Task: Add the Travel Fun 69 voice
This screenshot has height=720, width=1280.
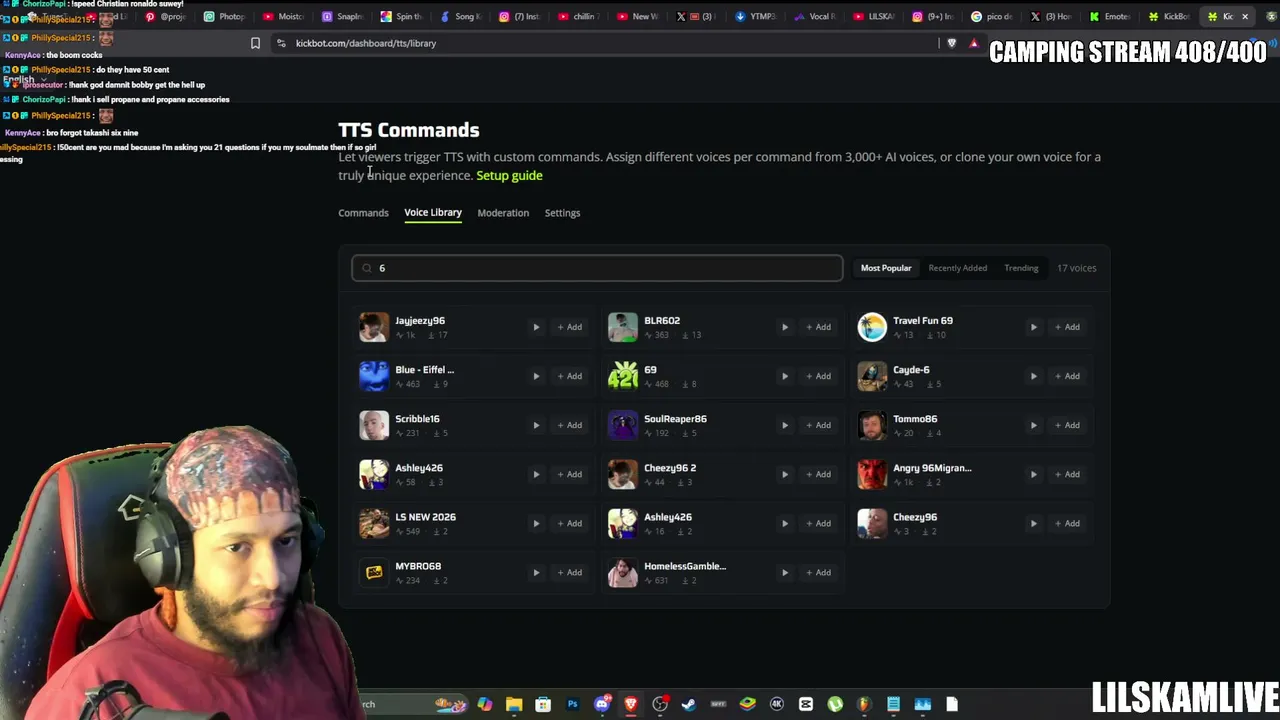Action: click(1067, 327)
